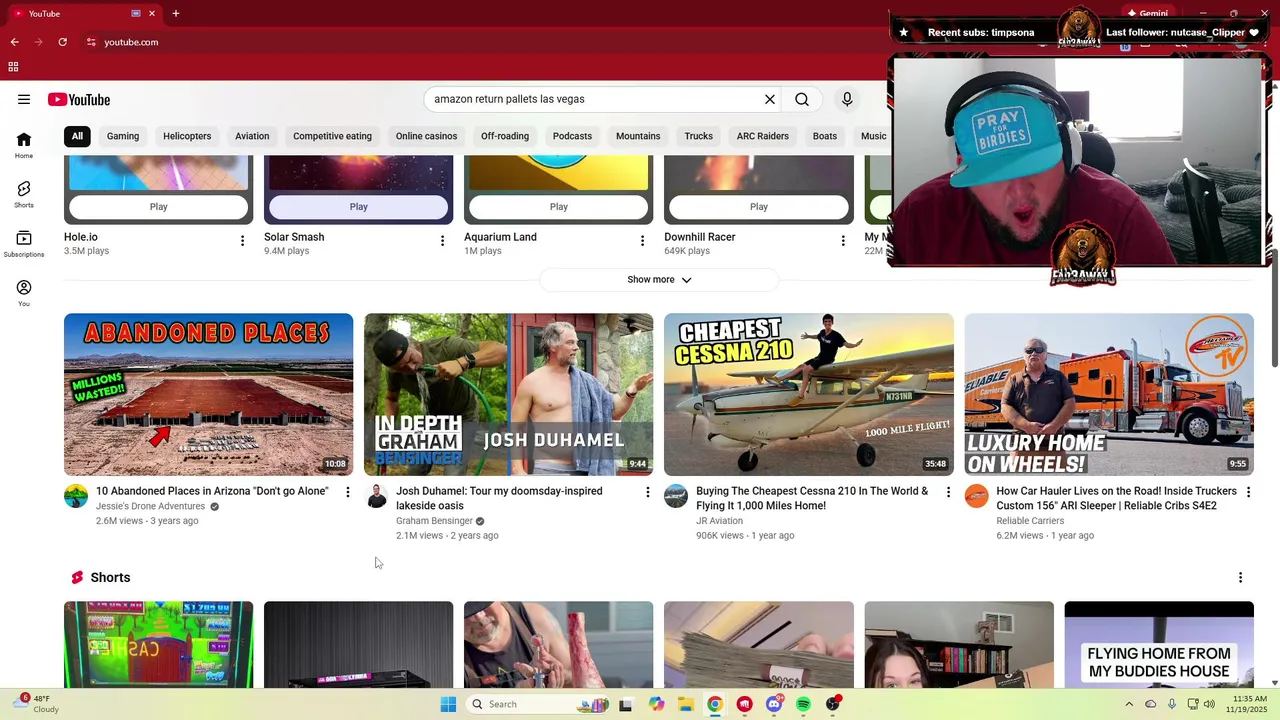
Task: Open menu for 10 Abandoned Places video
Action: 348,492
